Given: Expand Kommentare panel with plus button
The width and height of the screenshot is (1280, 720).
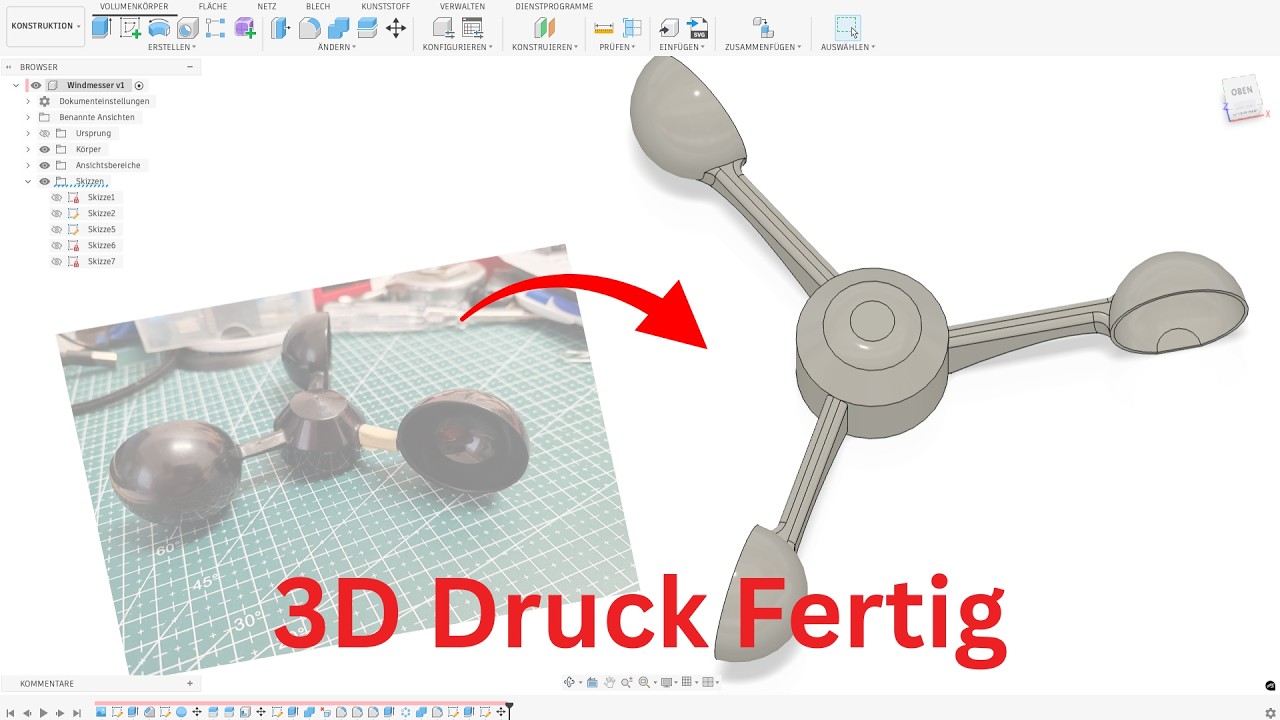Looking at the screenshot, I should click(190, 684).
